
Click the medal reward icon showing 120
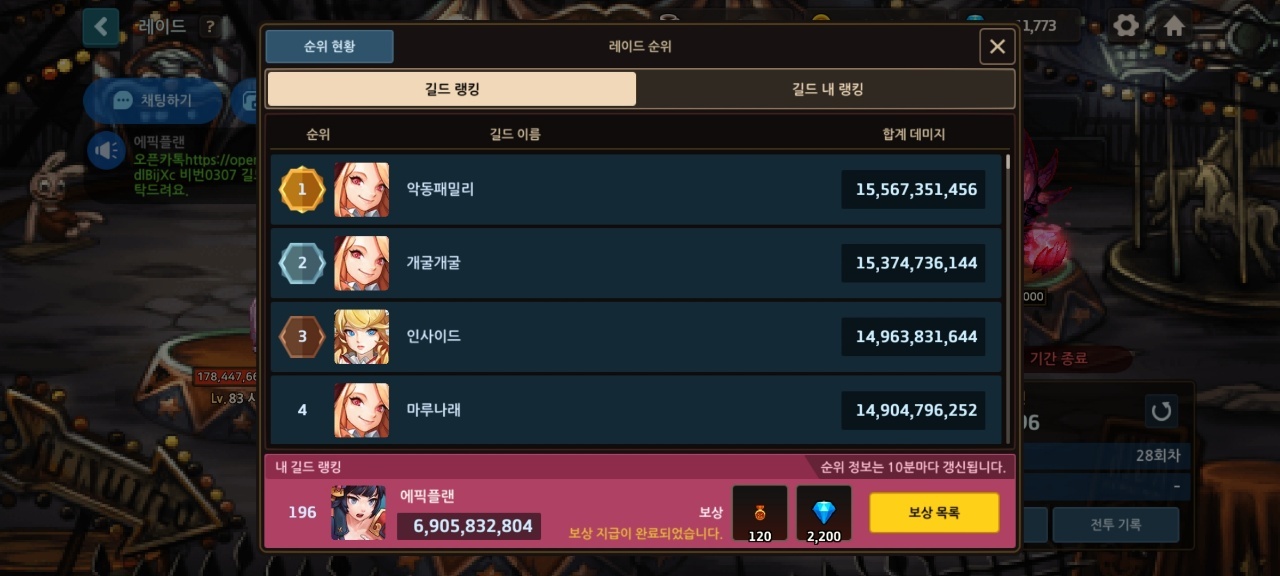[x=760, y=513]
